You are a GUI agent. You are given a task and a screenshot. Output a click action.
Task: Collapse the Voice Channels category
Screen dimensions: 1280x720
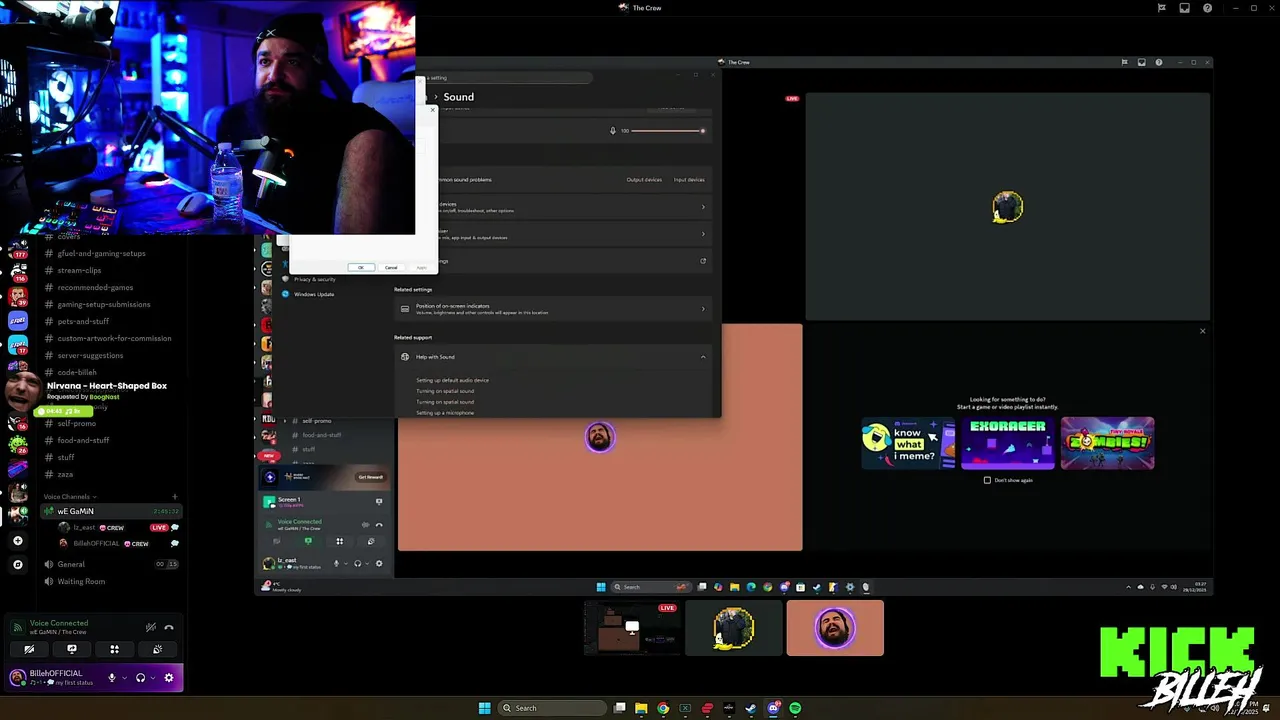(69, 496)
